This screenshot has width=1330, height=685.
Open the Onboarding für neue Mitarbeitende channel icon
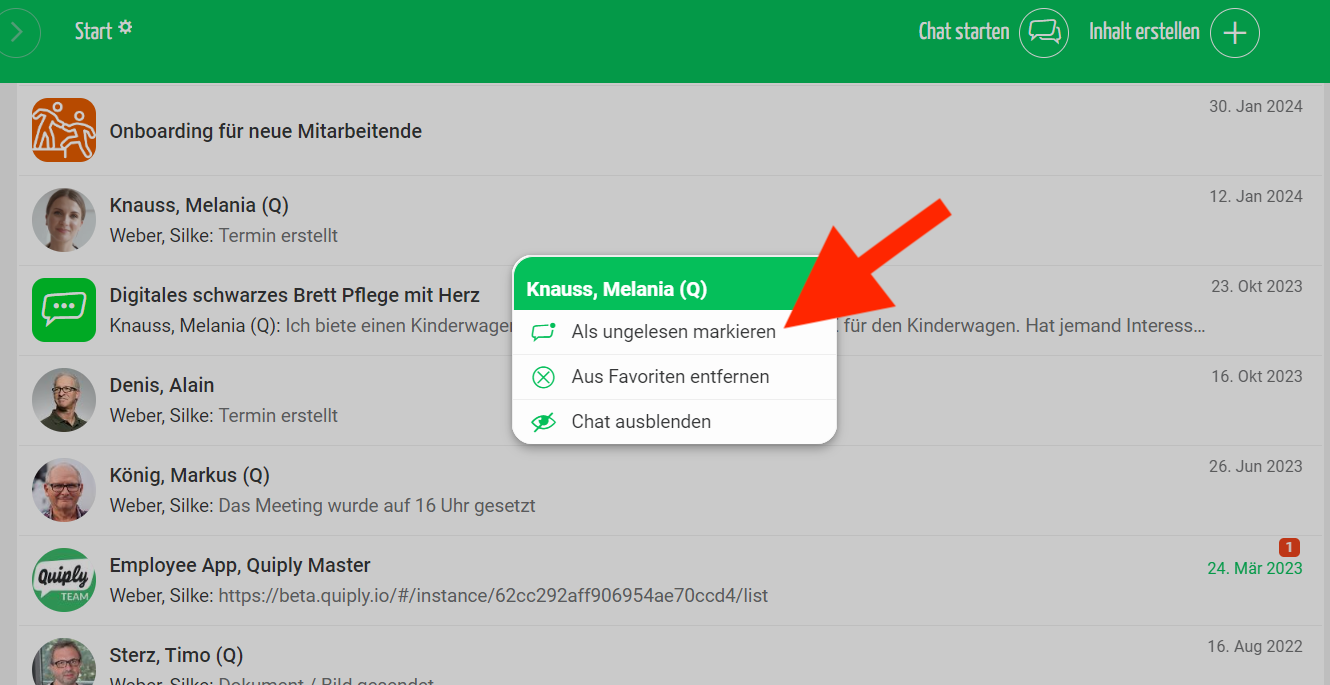click(64, 130)
